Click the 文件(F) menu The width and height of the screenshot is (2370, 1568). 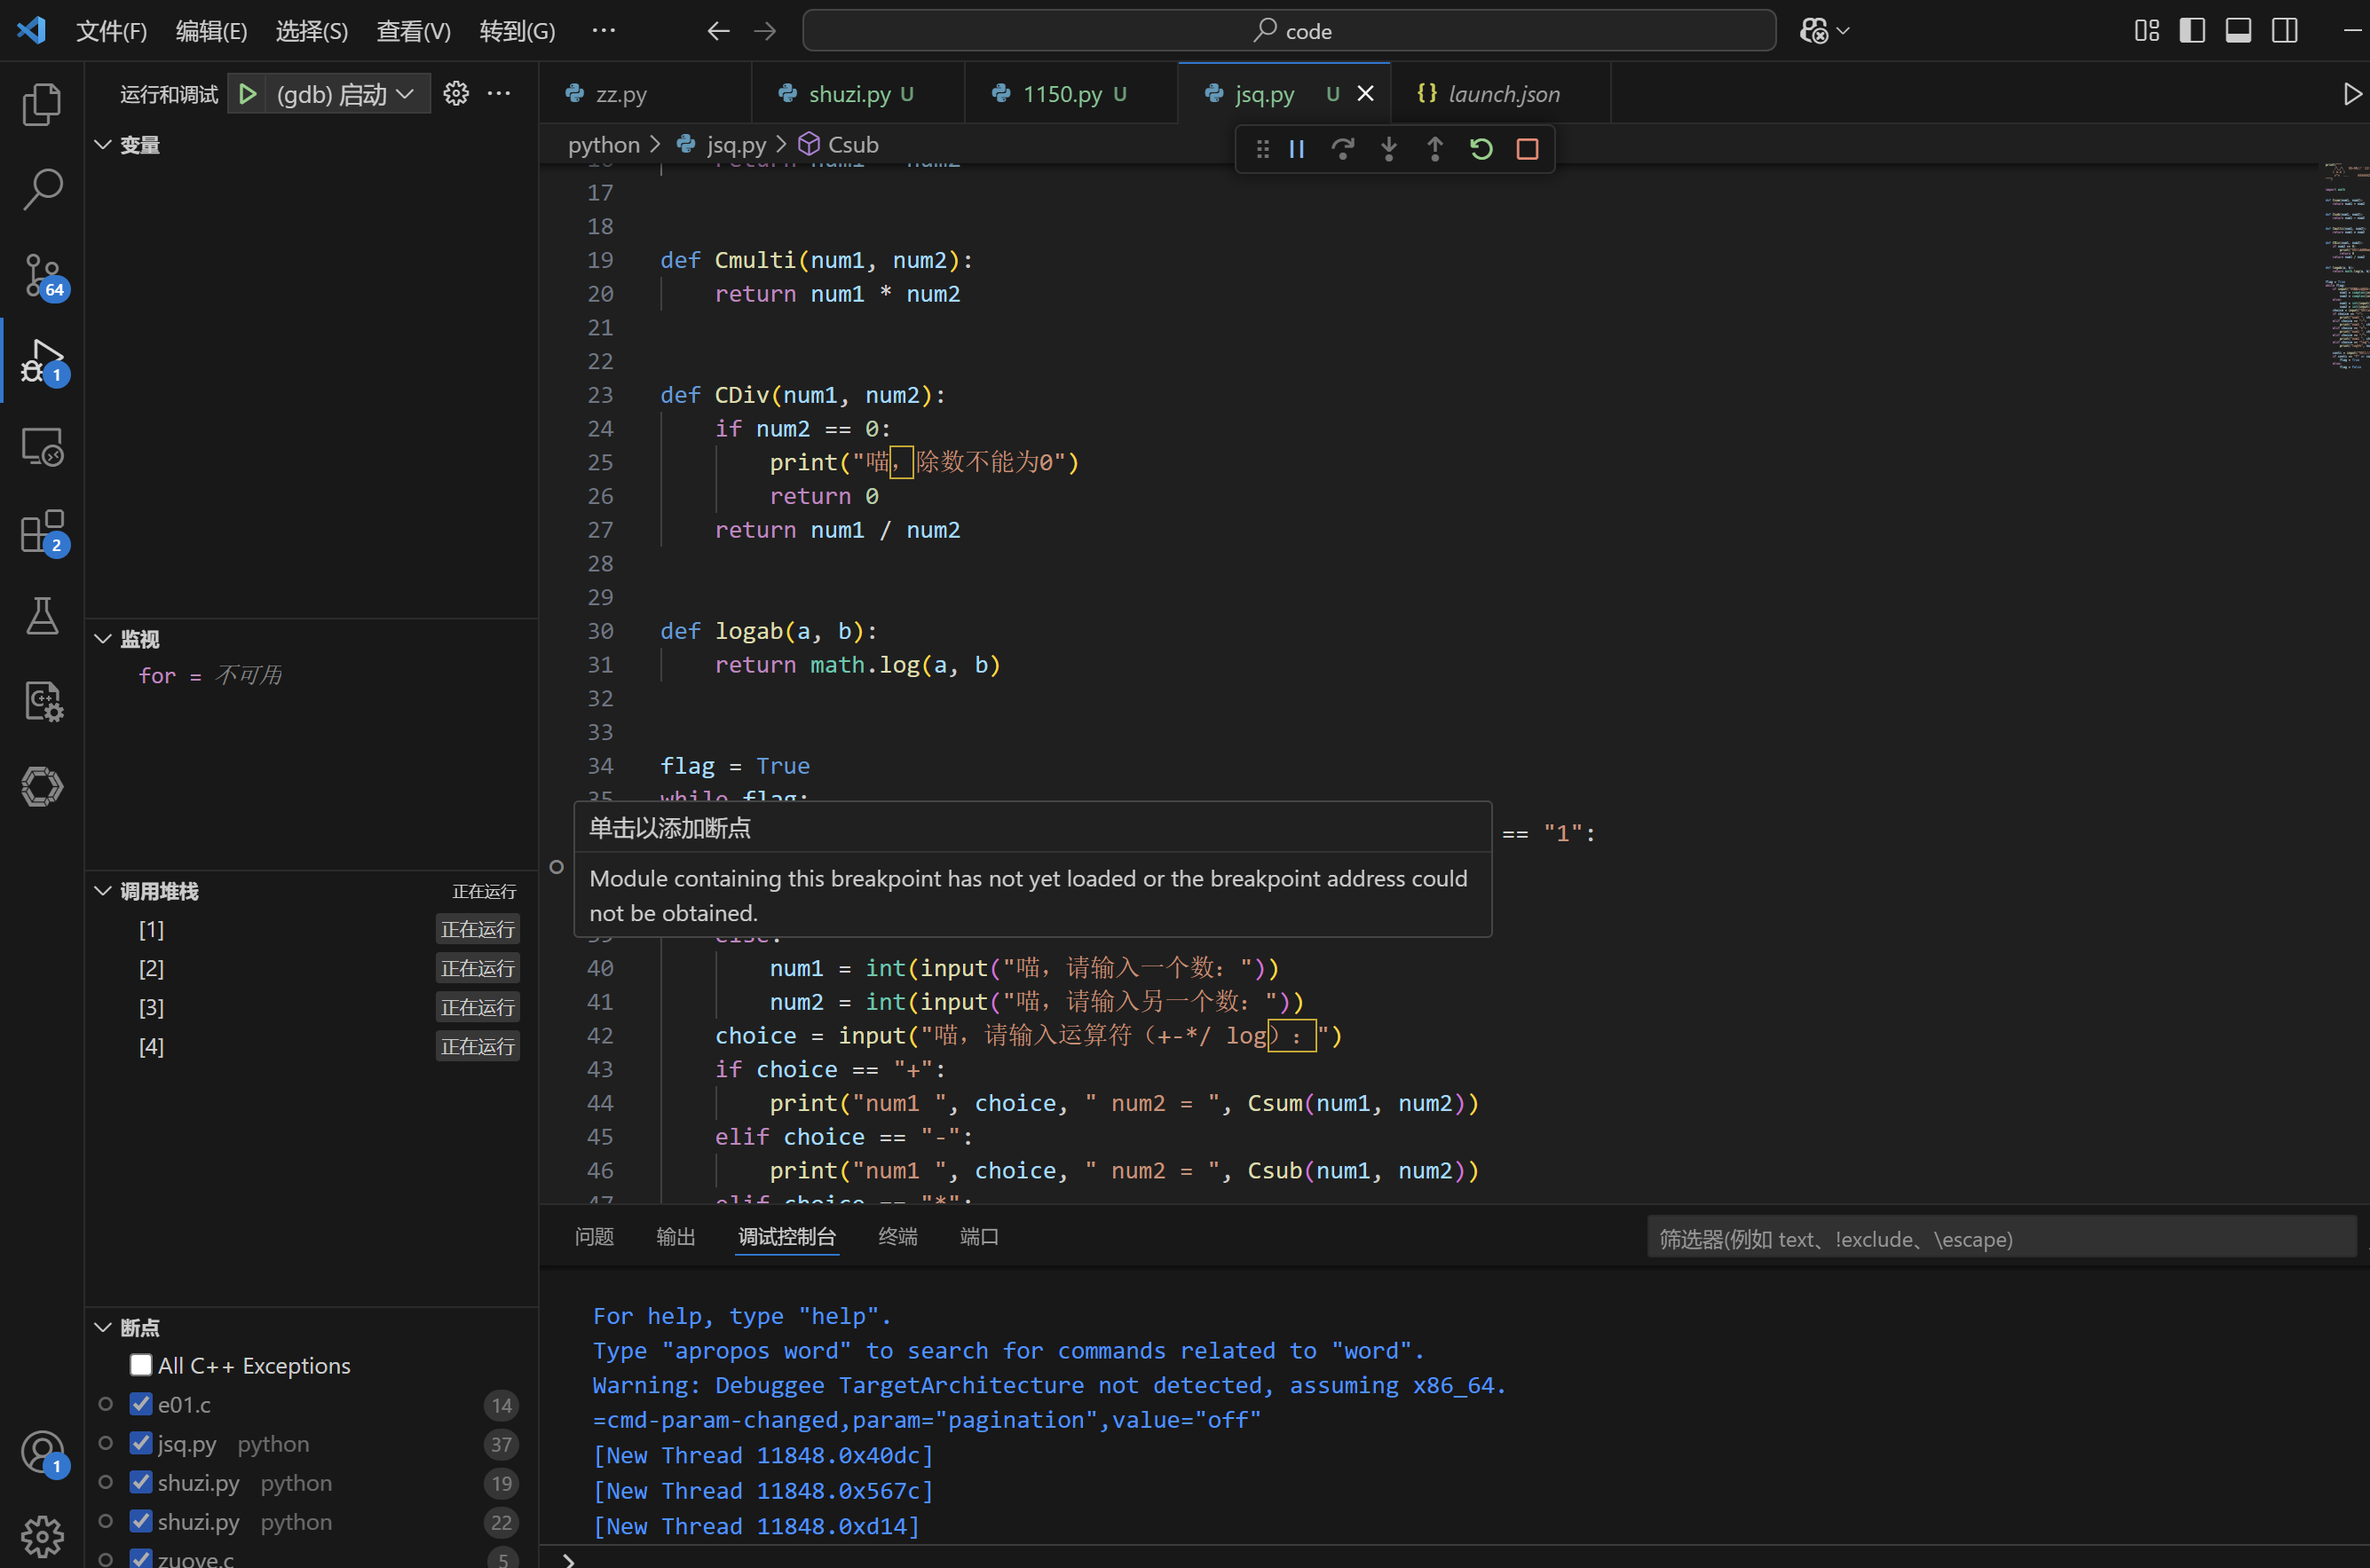click(111, 31)
